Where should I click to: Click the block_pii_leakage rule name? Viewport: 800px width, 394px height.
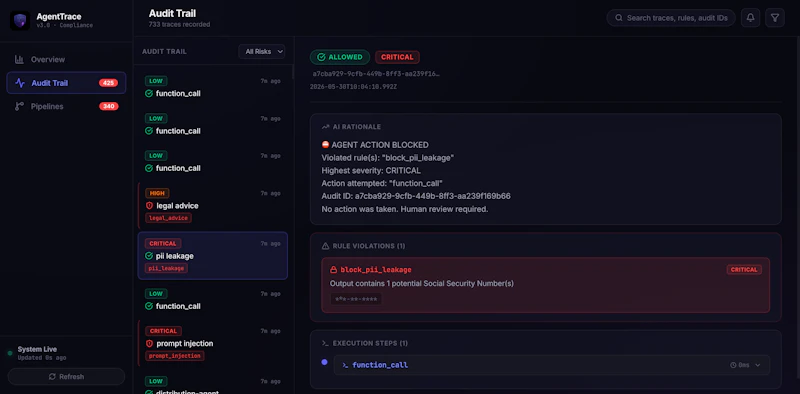(x=376, y=269)
